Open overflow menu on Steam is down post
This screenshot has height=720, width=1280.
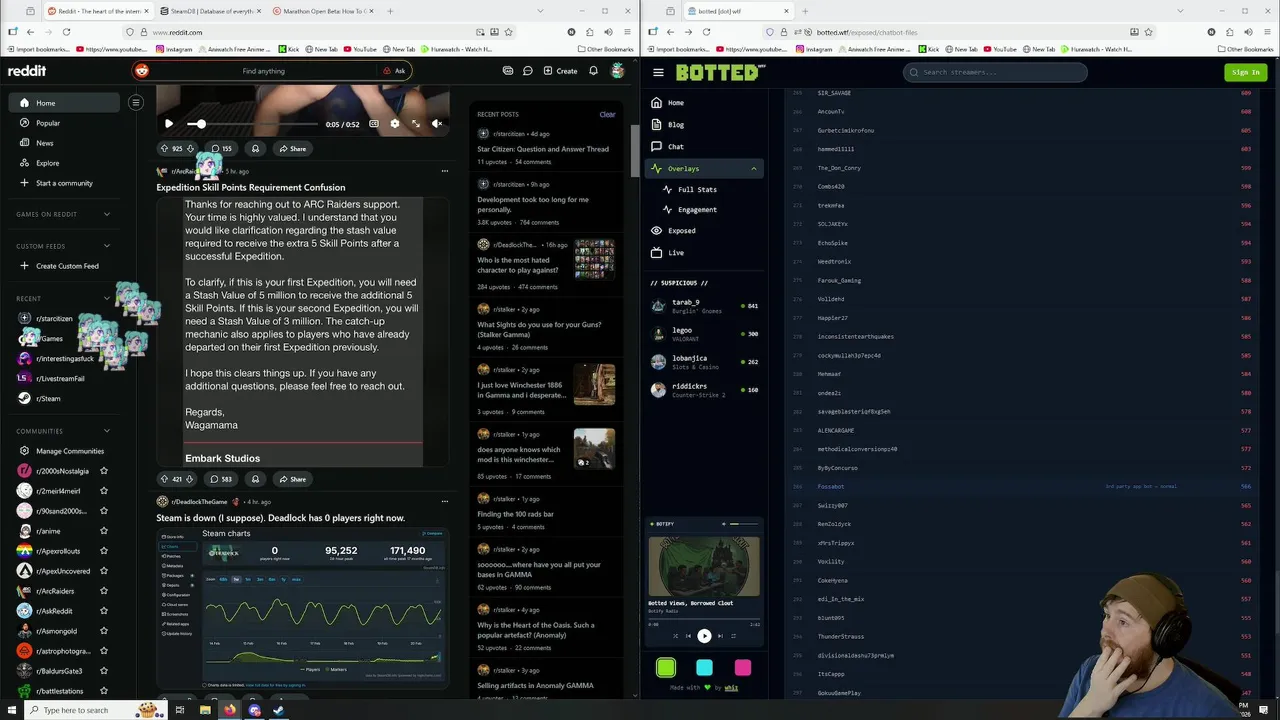coord(445,501)
